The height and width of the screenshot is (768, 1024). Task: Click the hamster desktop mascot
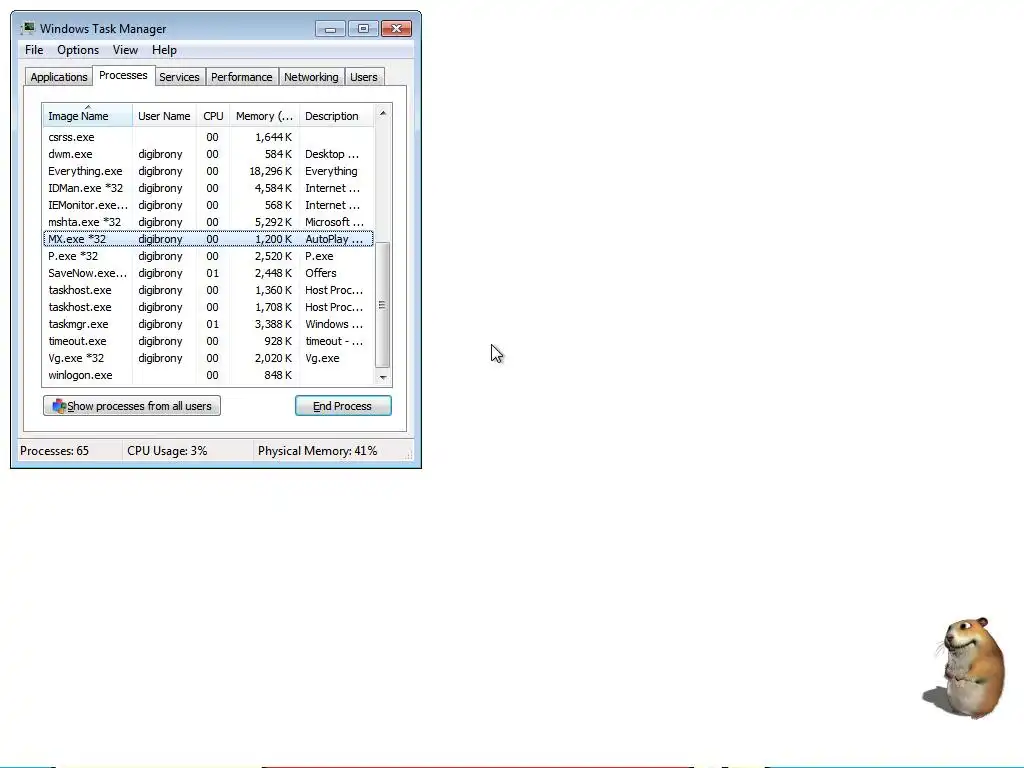(x=965, y=668)
